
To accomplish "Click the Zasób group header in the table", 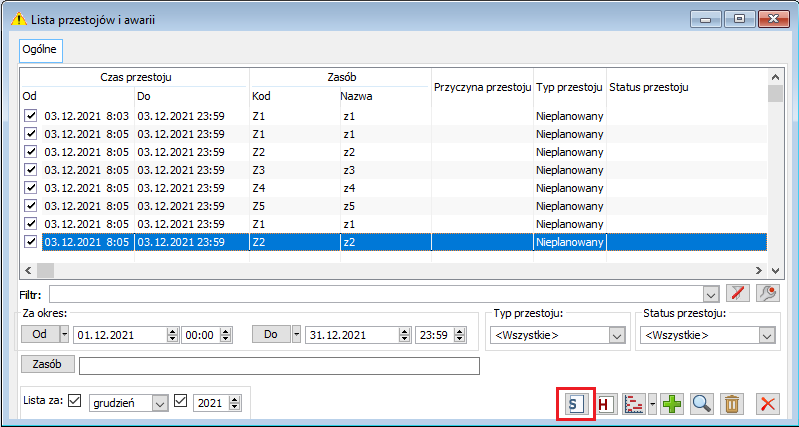I will pos(341,77).
